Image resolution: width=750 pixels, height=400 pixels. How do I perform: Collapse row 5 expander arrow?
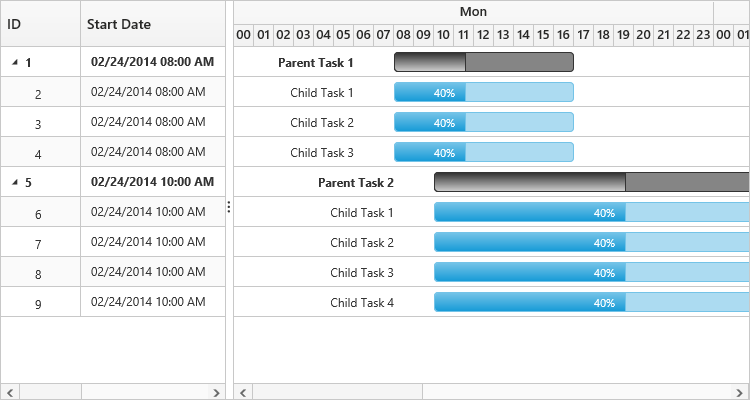pyautogui.click(x=15, y=182)
